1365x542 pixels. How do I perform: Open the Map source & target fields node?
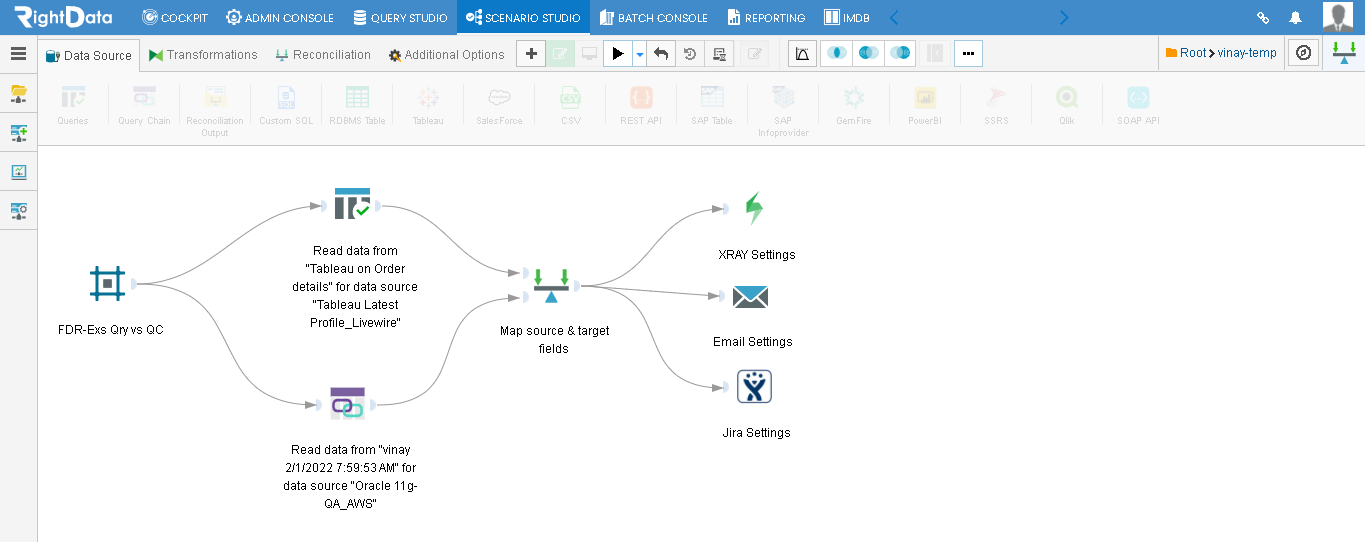coord(551,286)
